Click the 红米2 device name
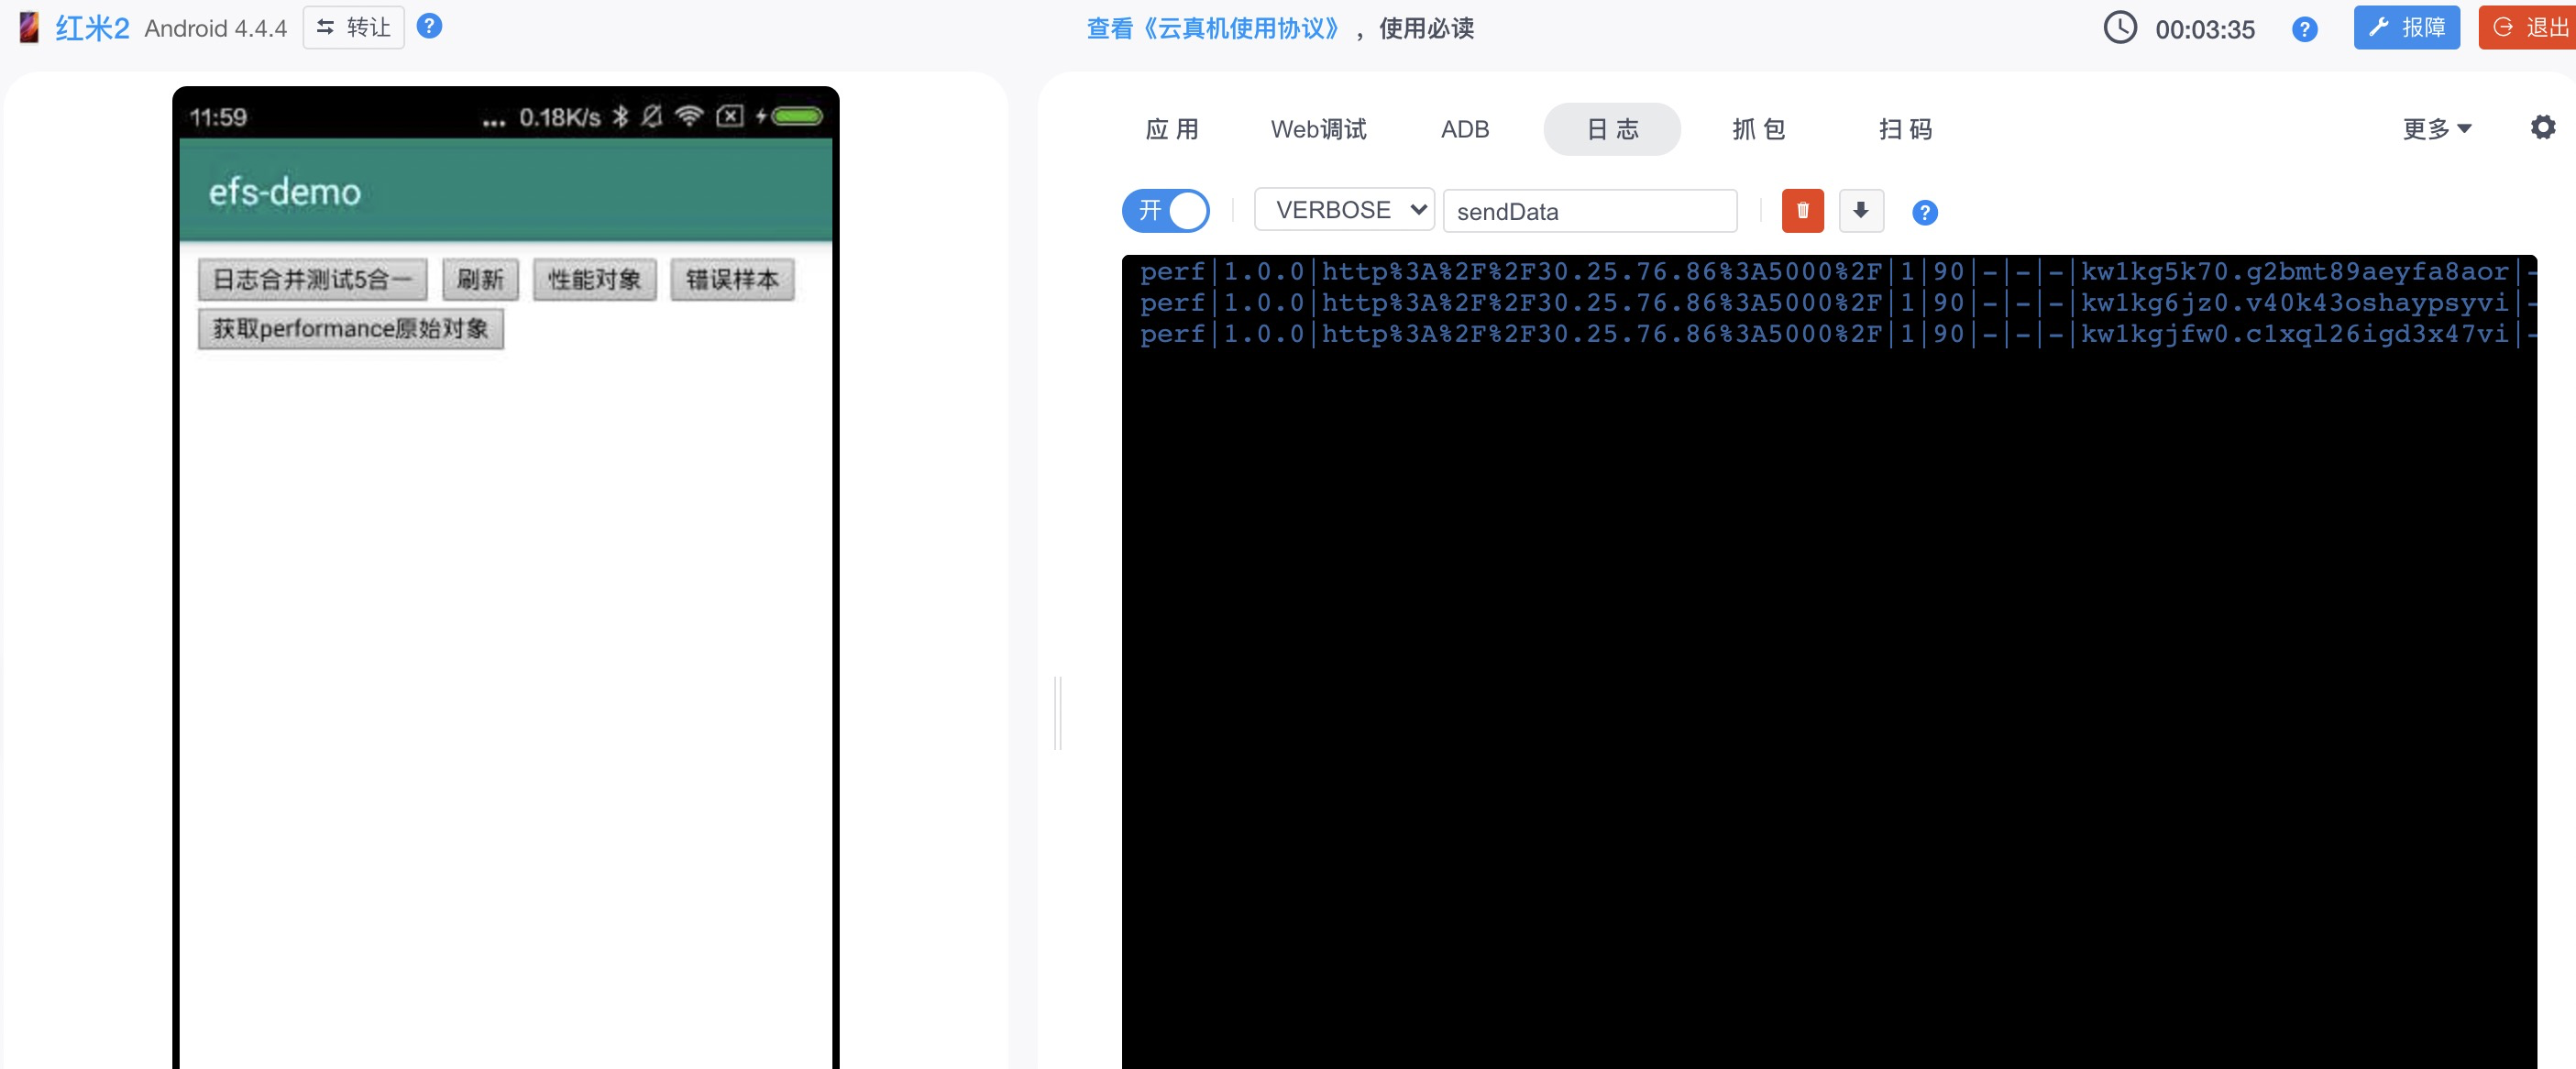 tap(93, 28)
